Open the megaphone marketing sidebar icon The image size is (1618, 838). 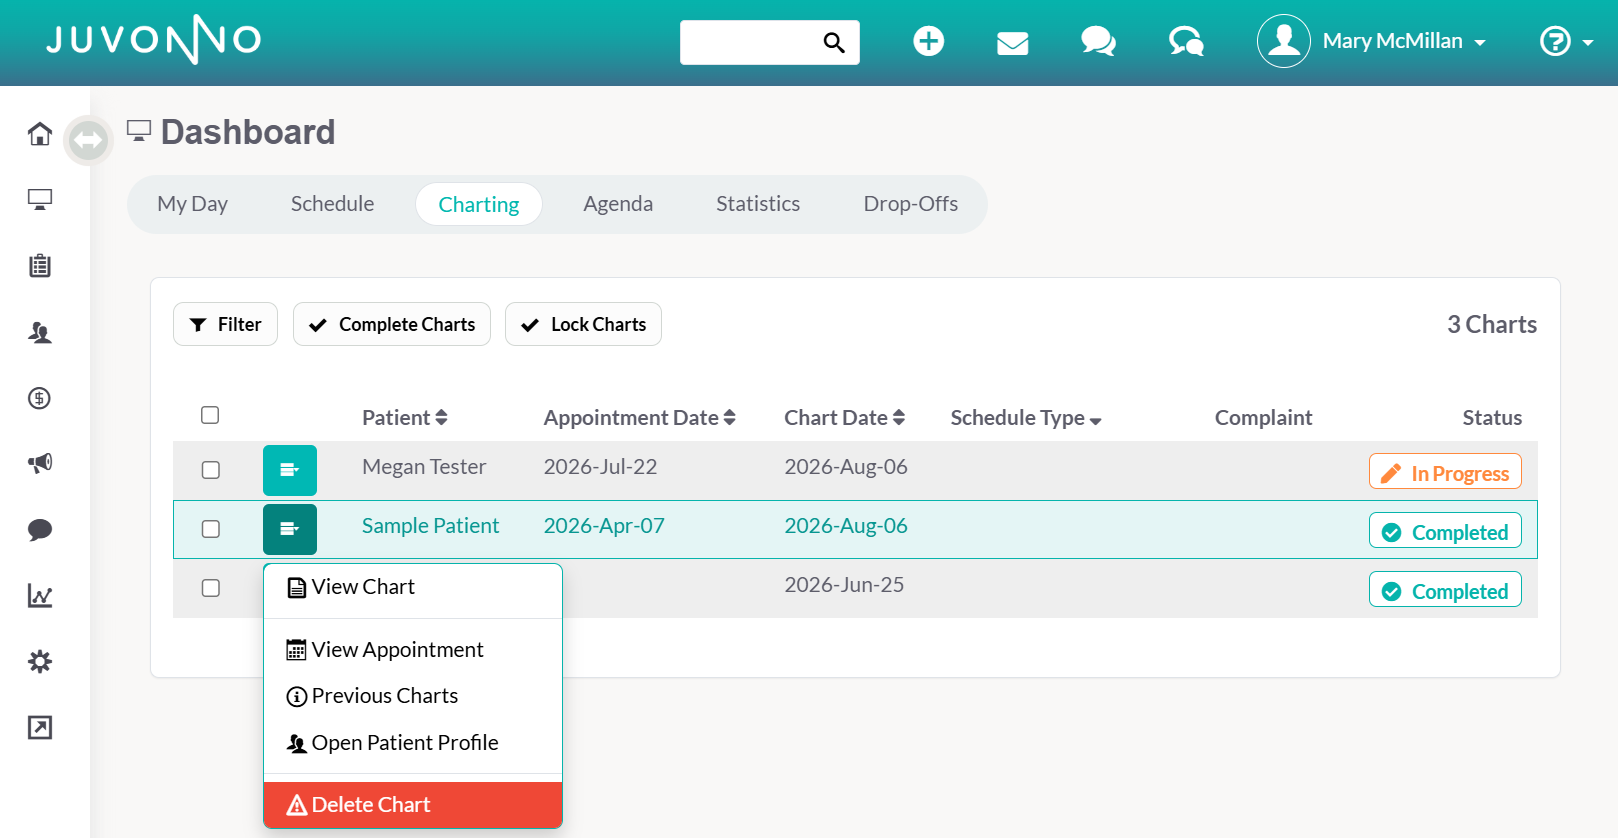point(40,463)
